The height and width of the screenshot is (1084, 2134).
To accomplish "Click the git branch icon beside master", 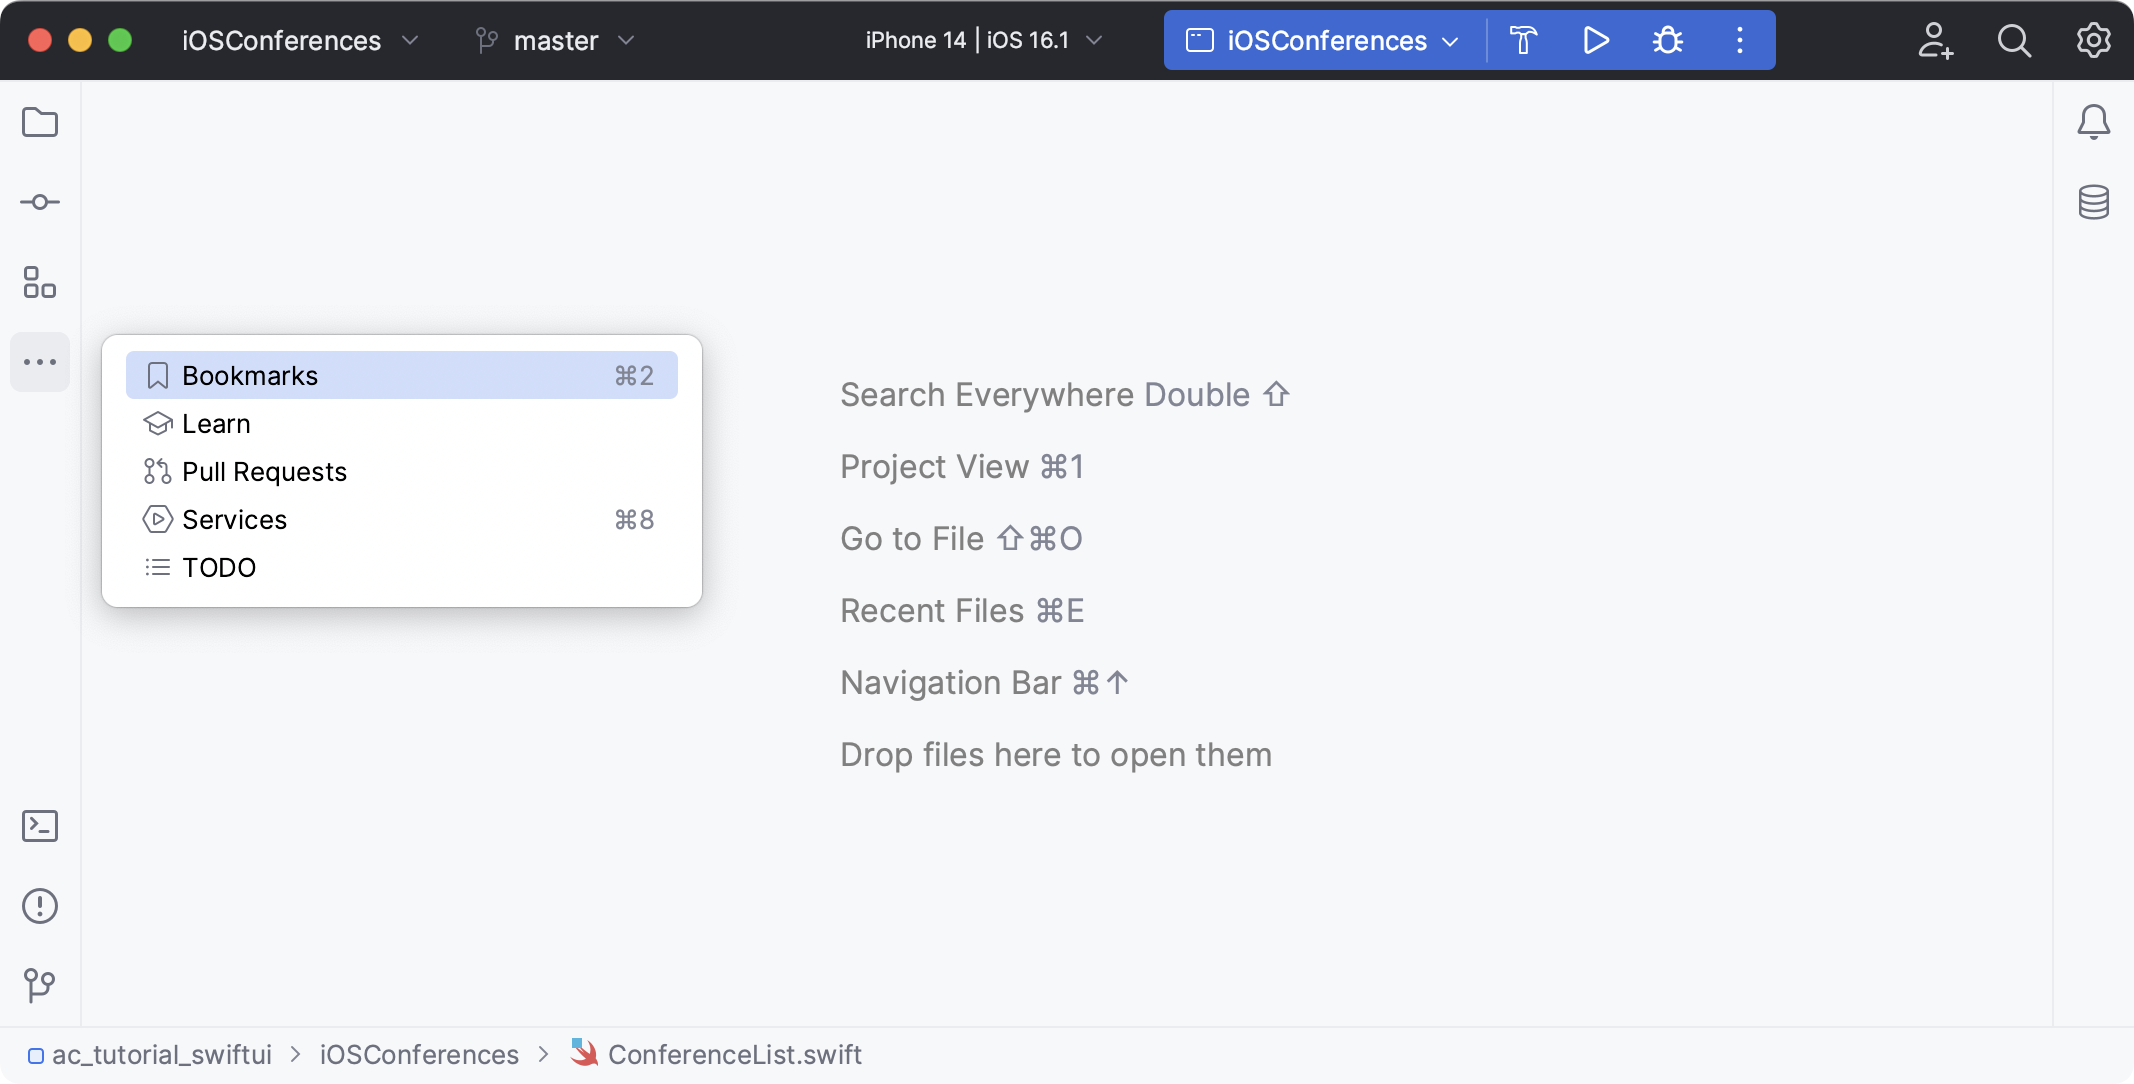I will coord(487,40).
